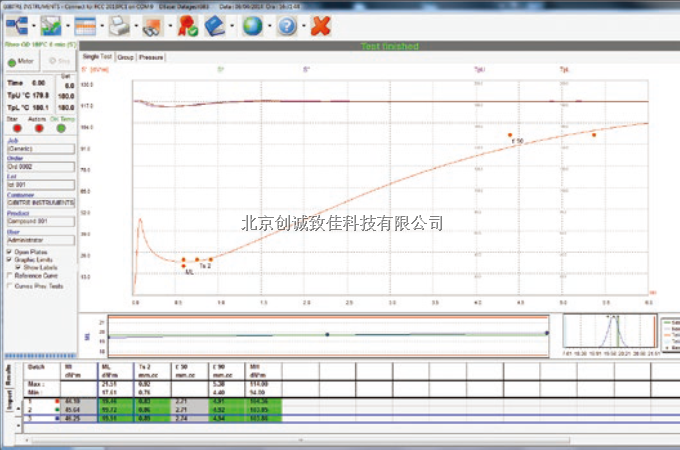Switch to the Pressure tab

pos(152,58)
